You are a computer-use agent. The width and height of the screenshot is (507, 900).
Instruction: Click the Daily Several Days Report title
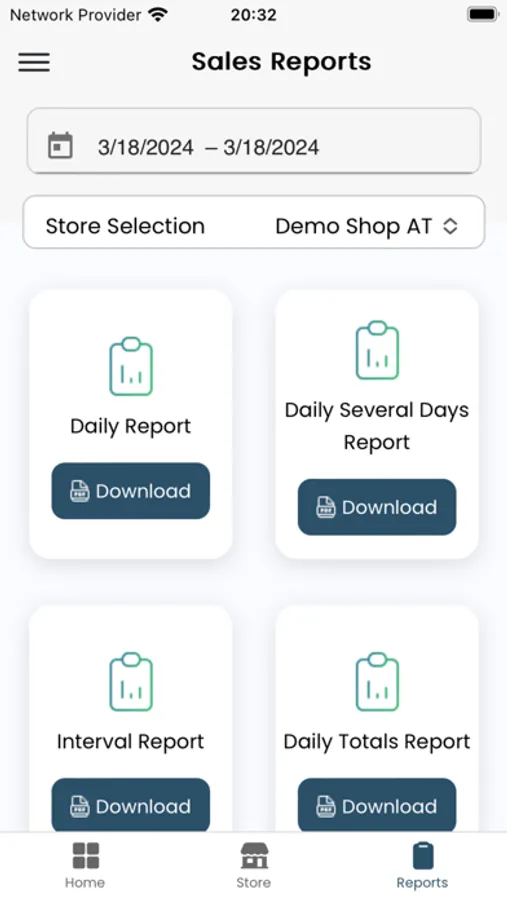pos(377,426)
